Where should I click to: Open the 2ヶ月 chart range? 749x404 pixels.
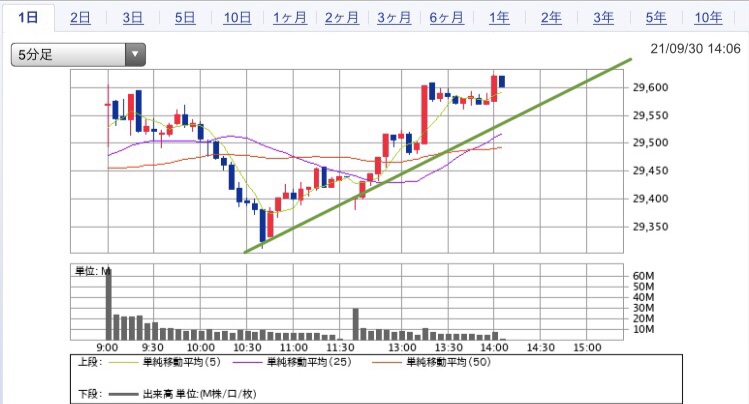[x=342, y=18]
